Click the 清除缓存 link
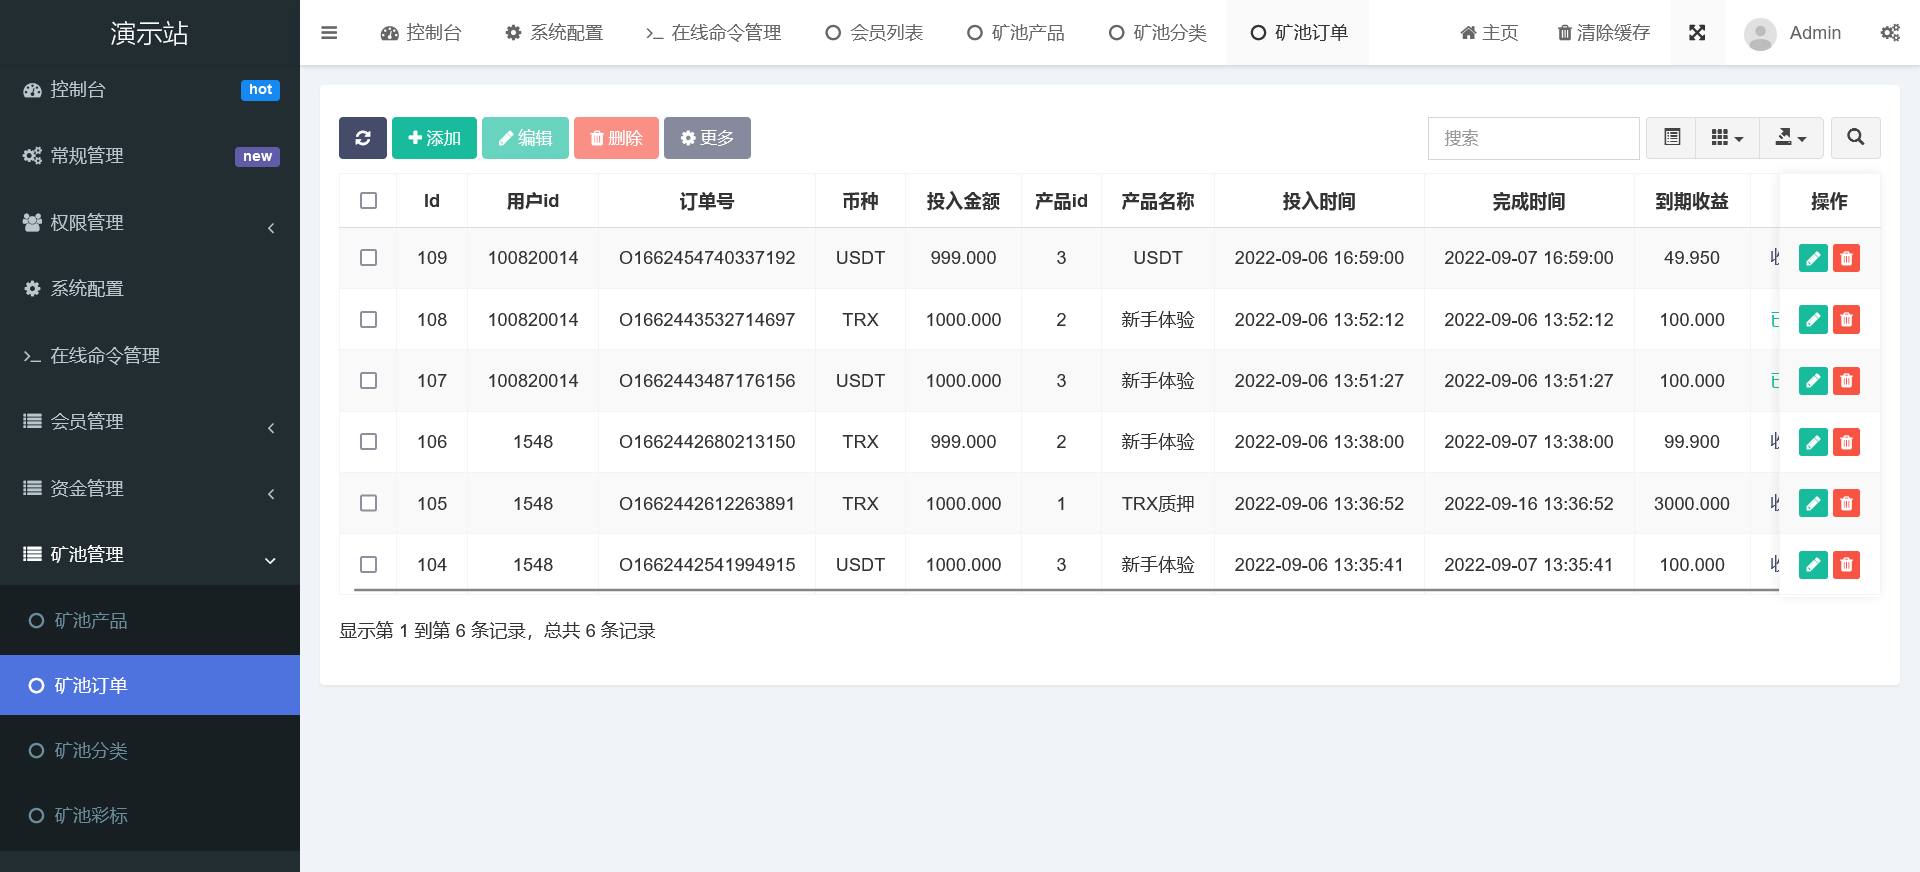The image size is (1920, 872). click(x=1603, y=33)
